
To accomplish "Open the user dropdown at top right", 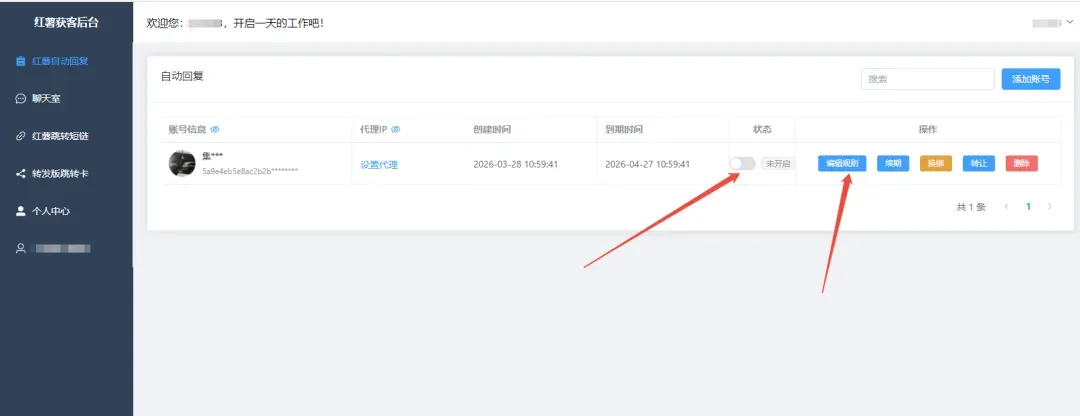I will (1052, 23).
